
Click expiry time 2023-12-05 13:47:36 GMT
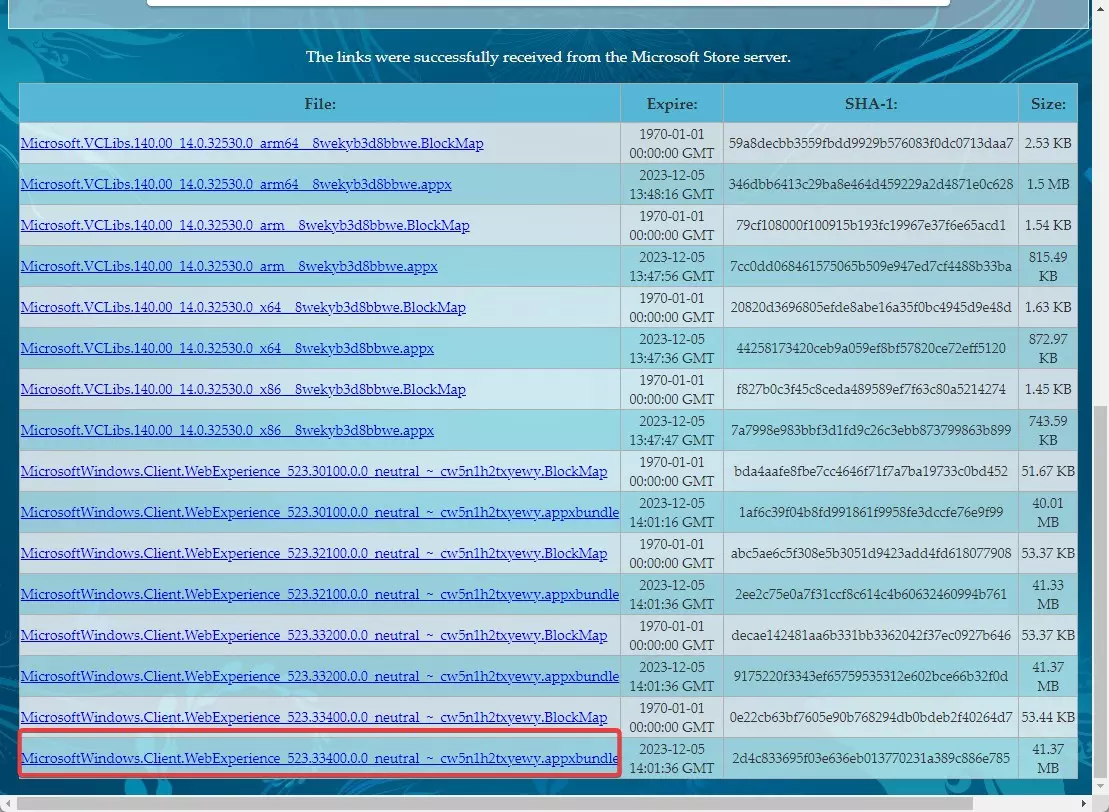click(x=672, y=348)
